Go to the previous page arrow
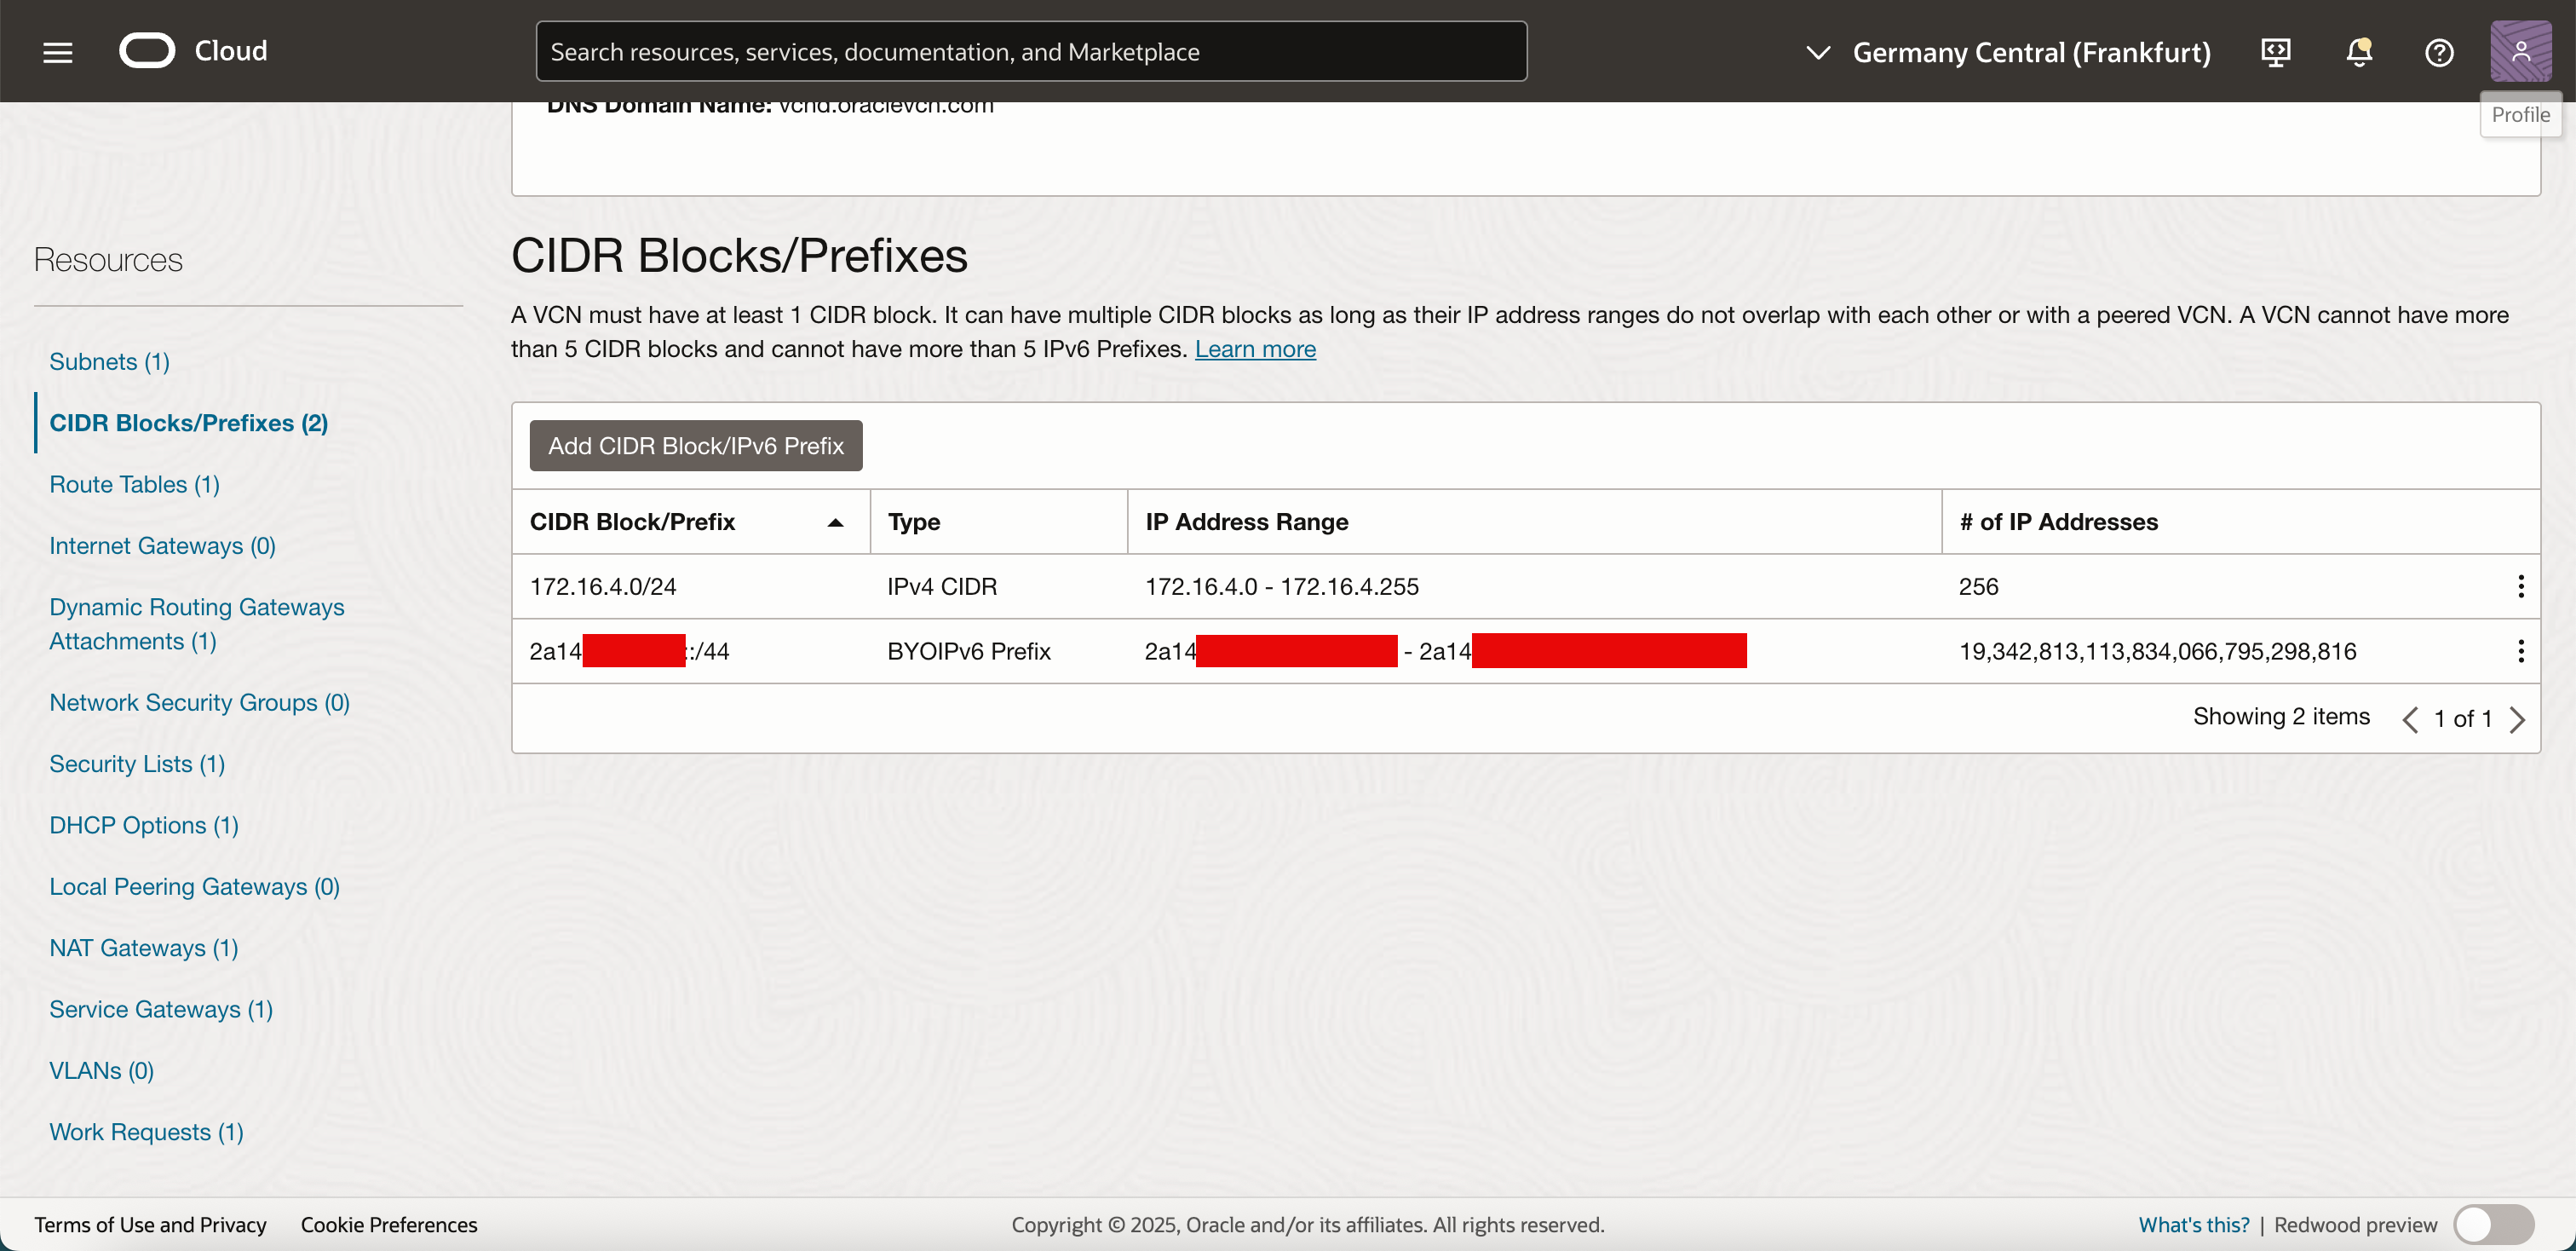Screen dimensions: 2576x1251 [2410, 719]
